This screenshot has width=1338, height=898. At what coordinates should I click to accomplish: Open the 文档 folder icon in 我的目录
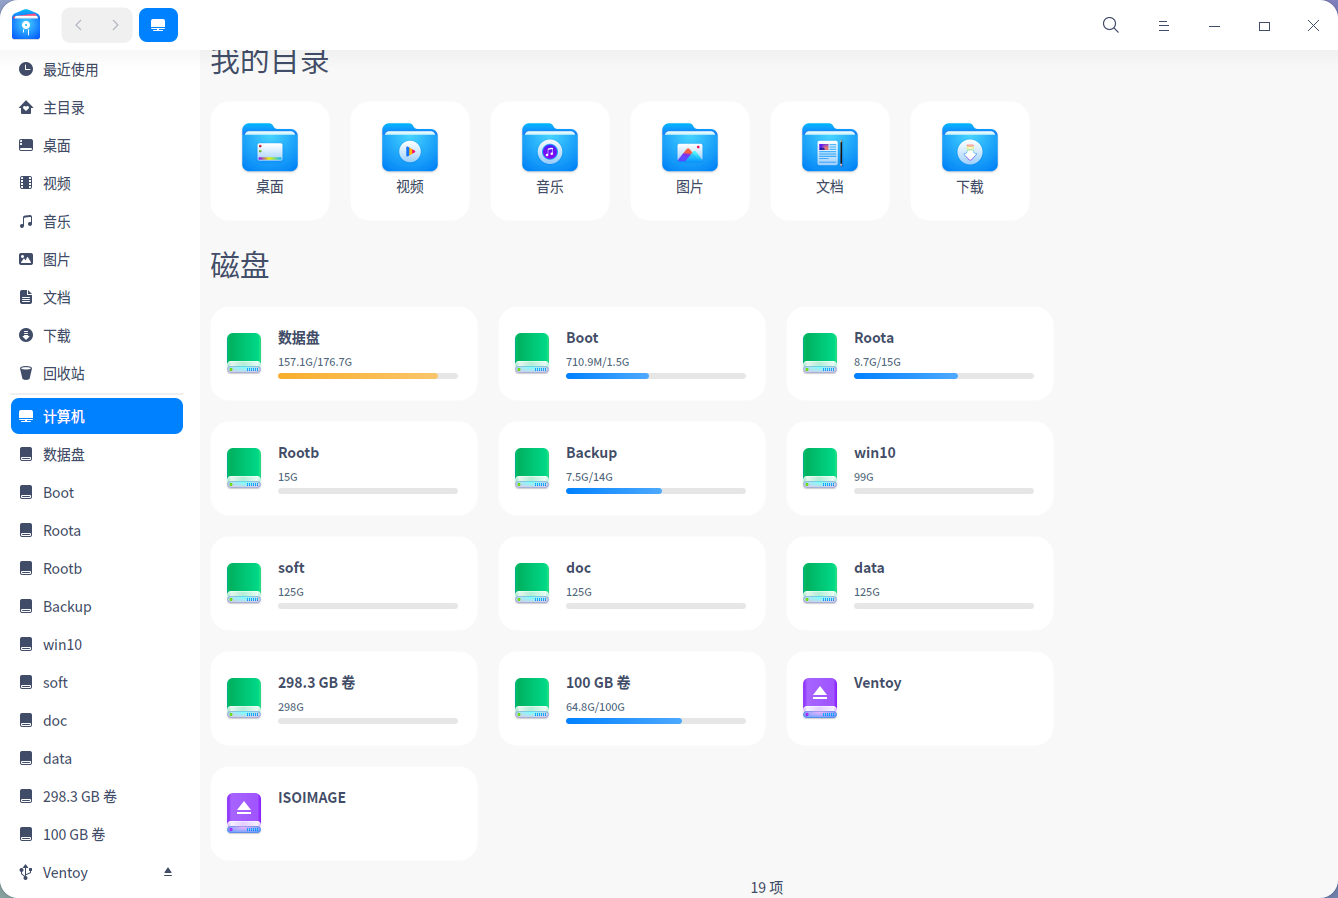[x=830, y=148]
